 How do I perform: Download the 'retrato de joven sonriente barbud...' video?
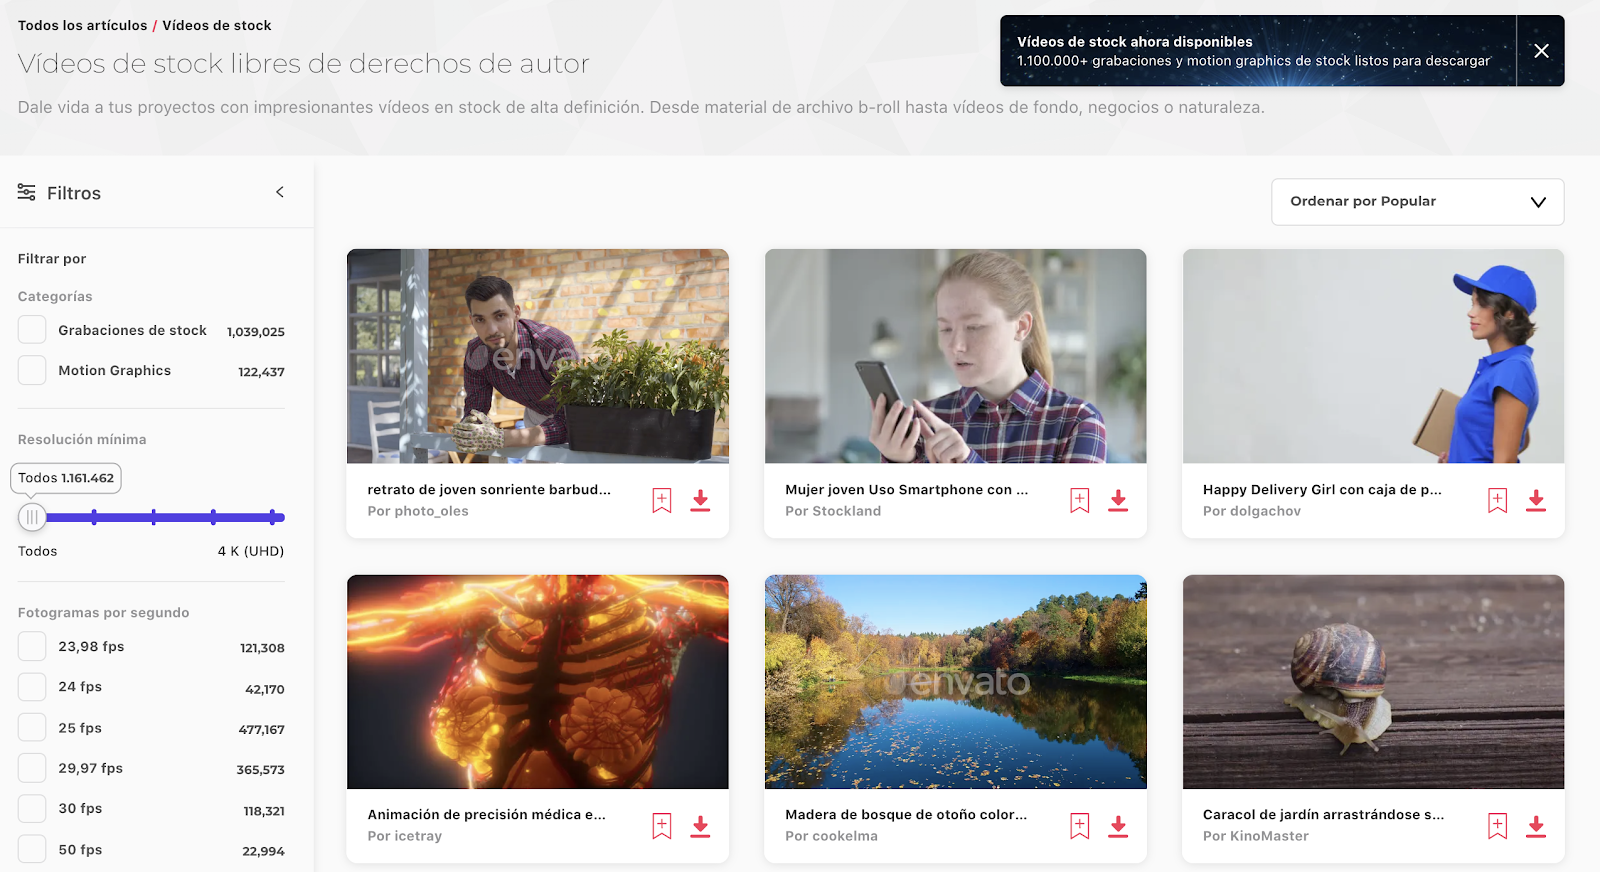[700, 500]
